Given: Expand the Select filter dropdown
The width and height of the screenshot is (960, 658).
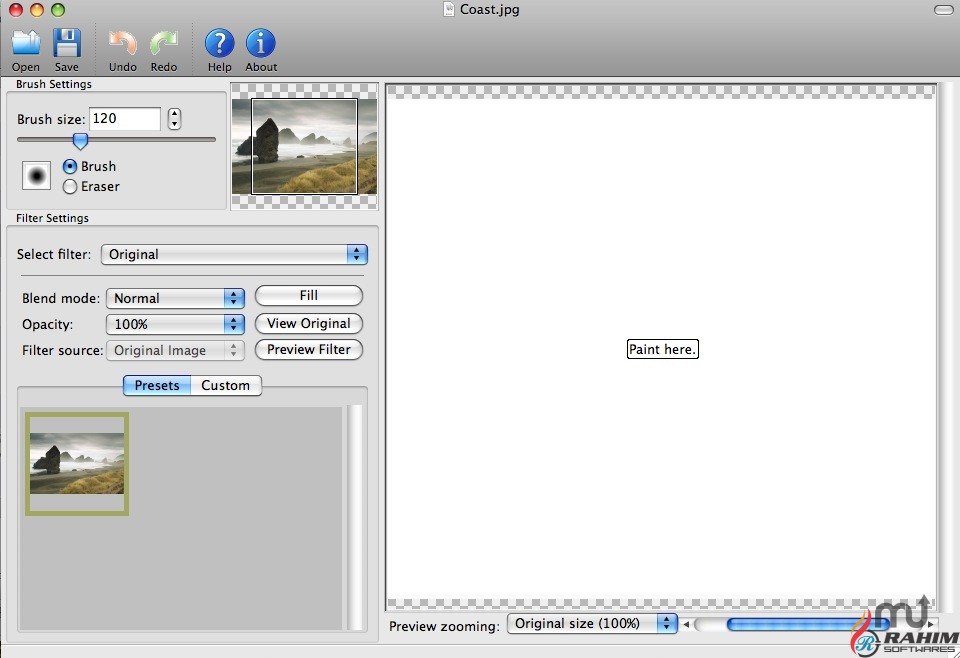Looking at the screenshot, I should 234,254.
